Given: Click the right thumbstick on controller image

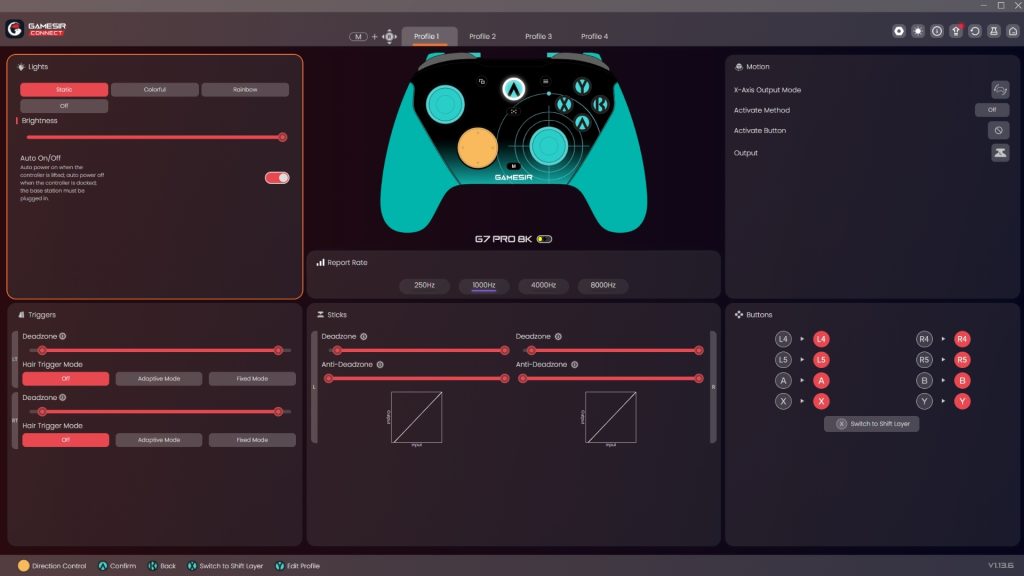Looking at the screenshot, I should pos(549,146).
